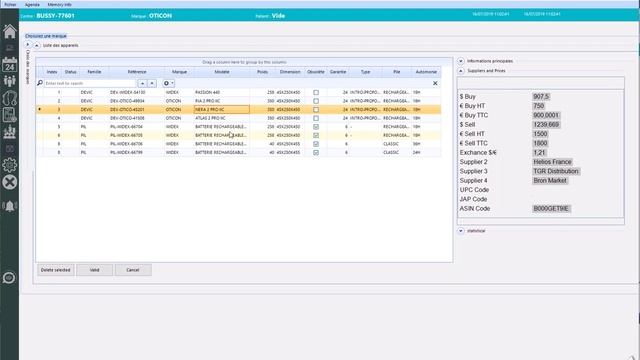Click the Cancel button

pos(133,270)
